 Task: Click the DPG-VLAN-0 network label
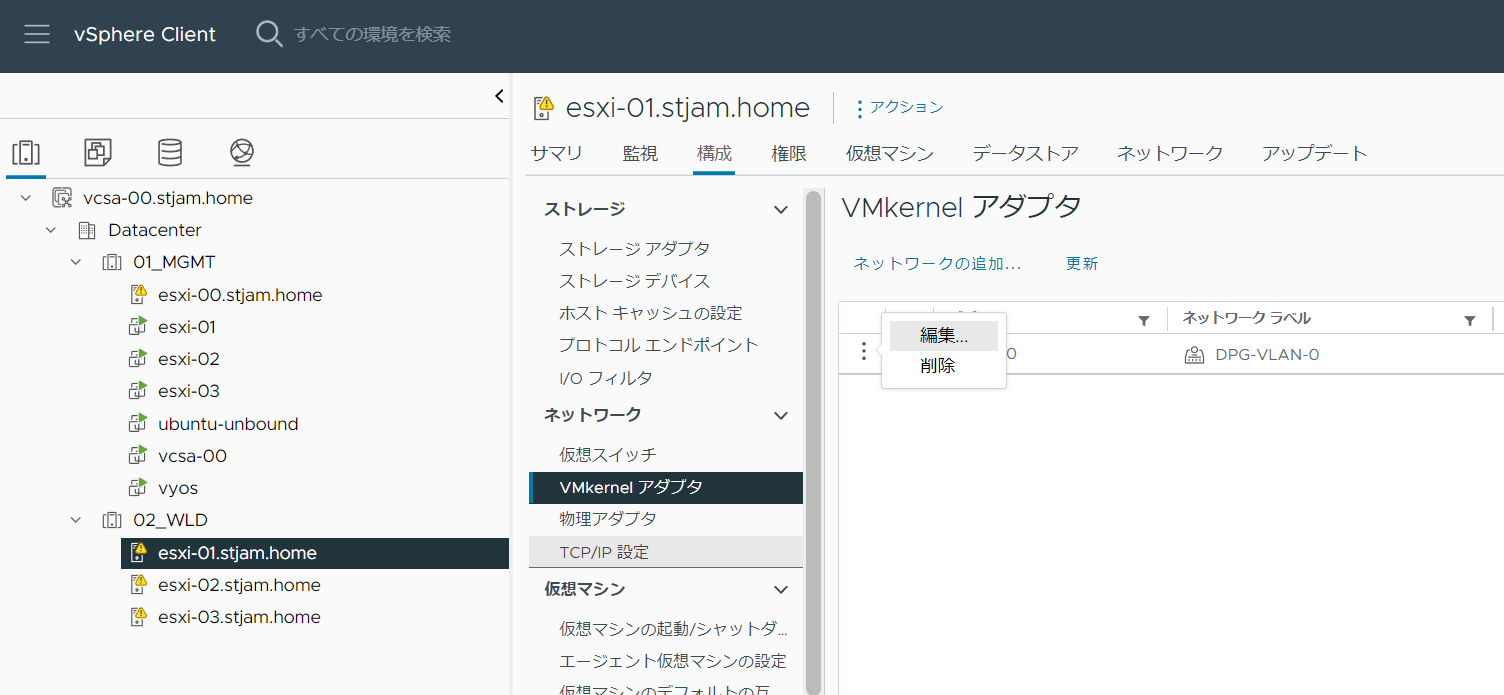click(x=1267, y=354)
